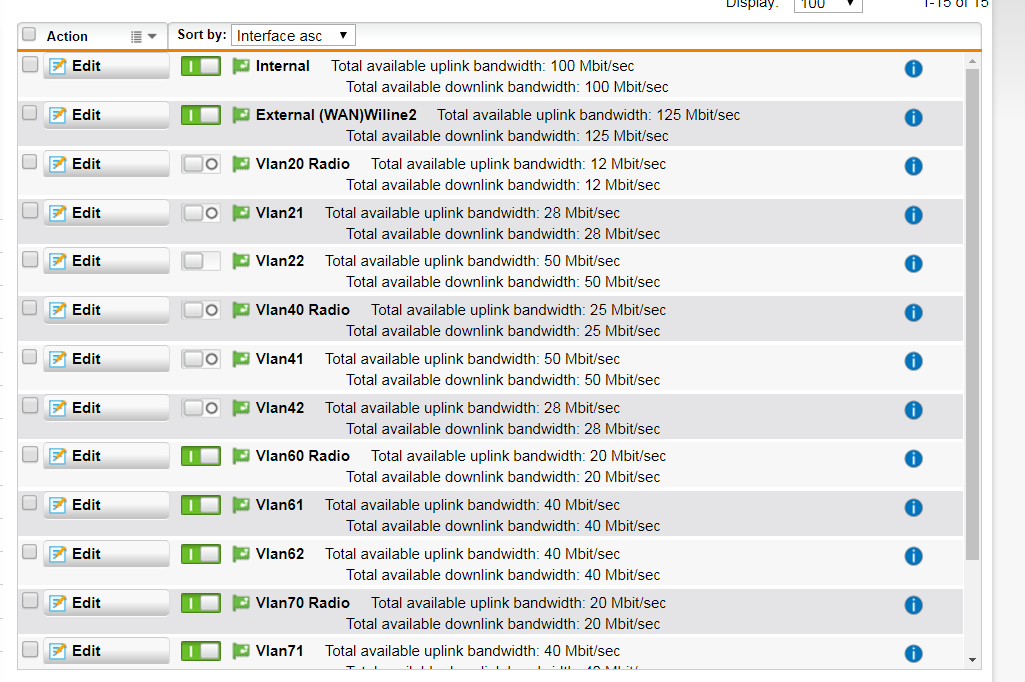Edit the Vlan42 interface

pos(107,407)
